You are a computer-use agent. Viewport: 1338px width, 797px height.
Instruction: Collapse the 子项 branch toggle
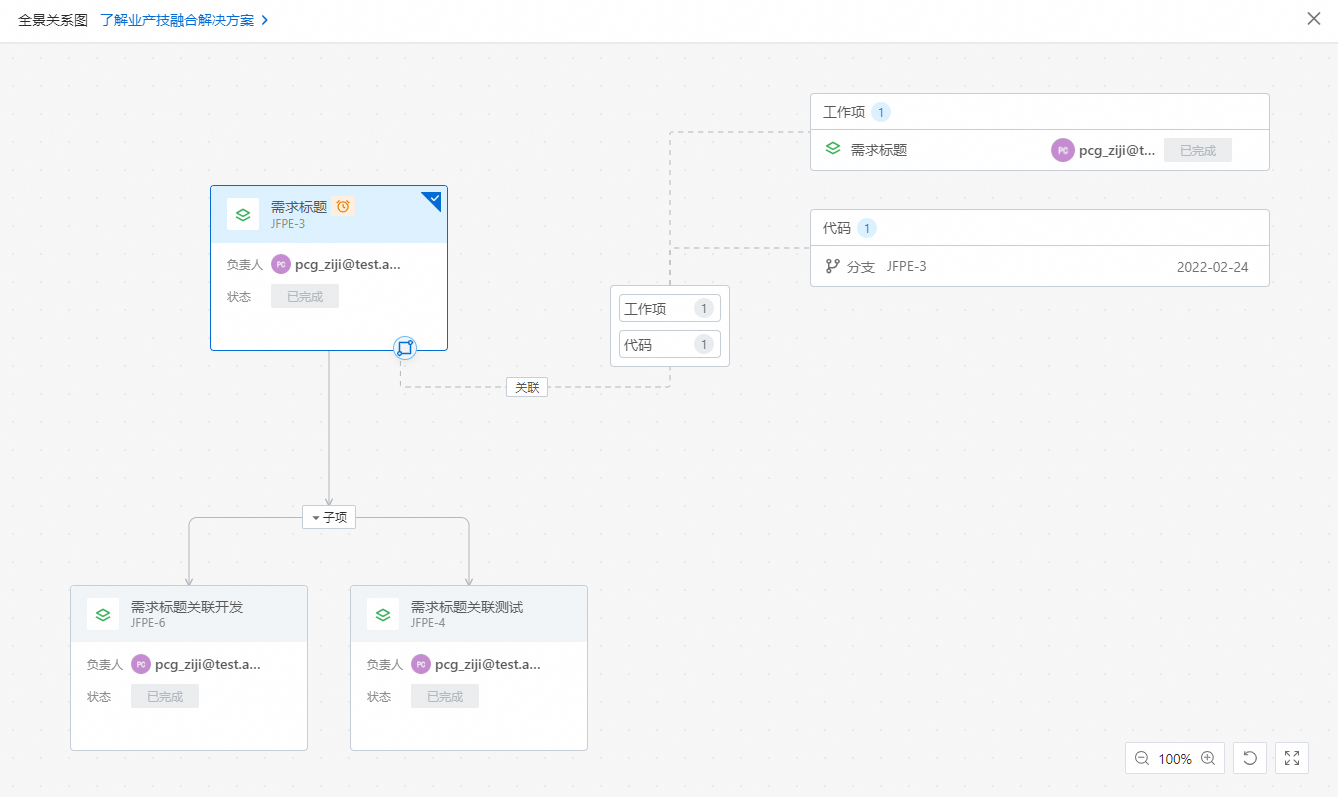tap(329, 517)
